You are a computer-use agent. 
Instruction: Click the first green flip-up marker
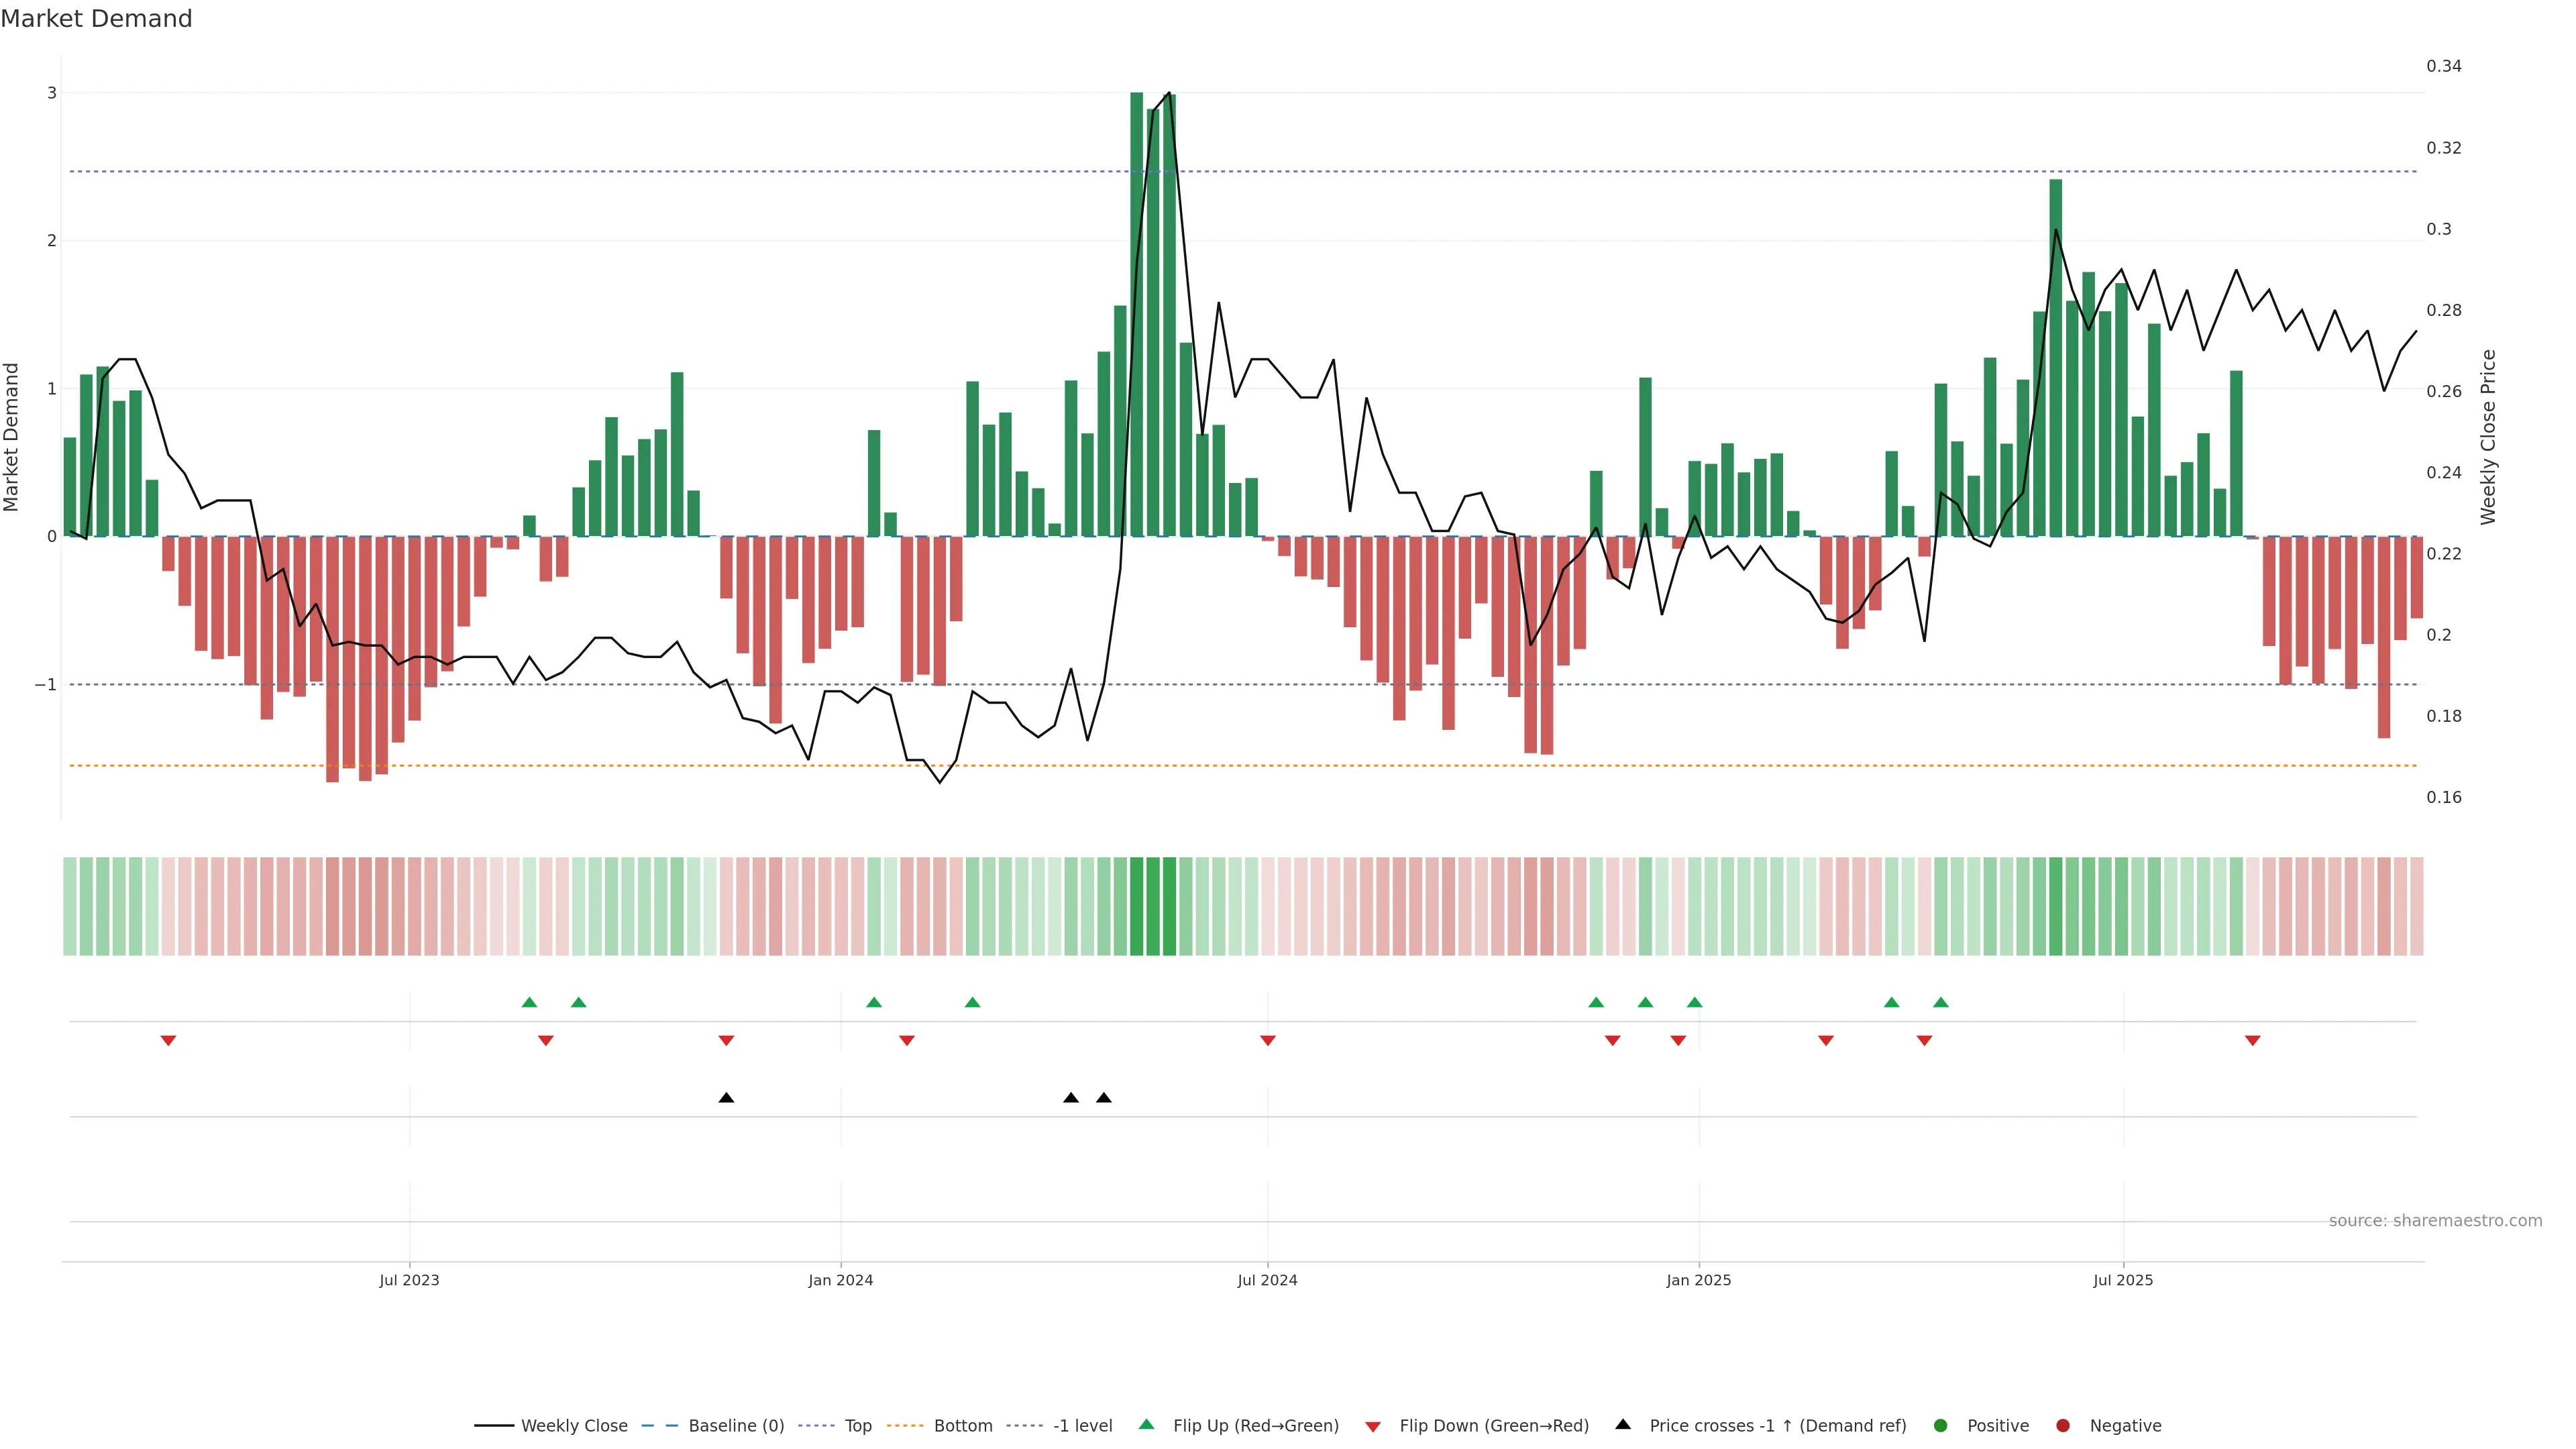529,1002
